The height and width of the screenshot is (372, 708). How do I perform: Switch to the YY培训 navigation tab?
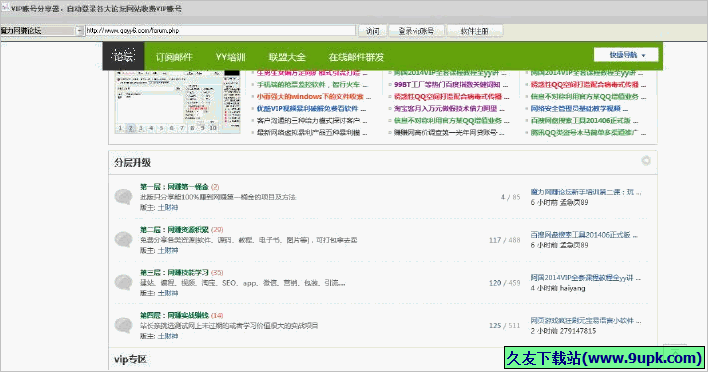coord(230,57)
